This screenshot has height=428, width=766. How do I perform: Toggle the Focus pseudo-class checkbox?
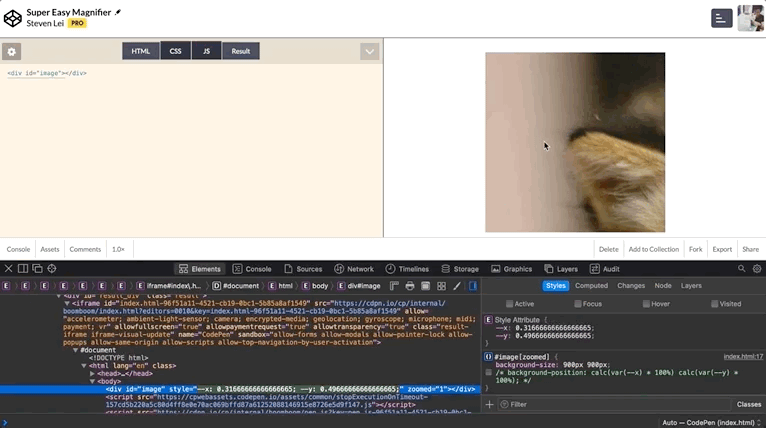click(578, 304)
